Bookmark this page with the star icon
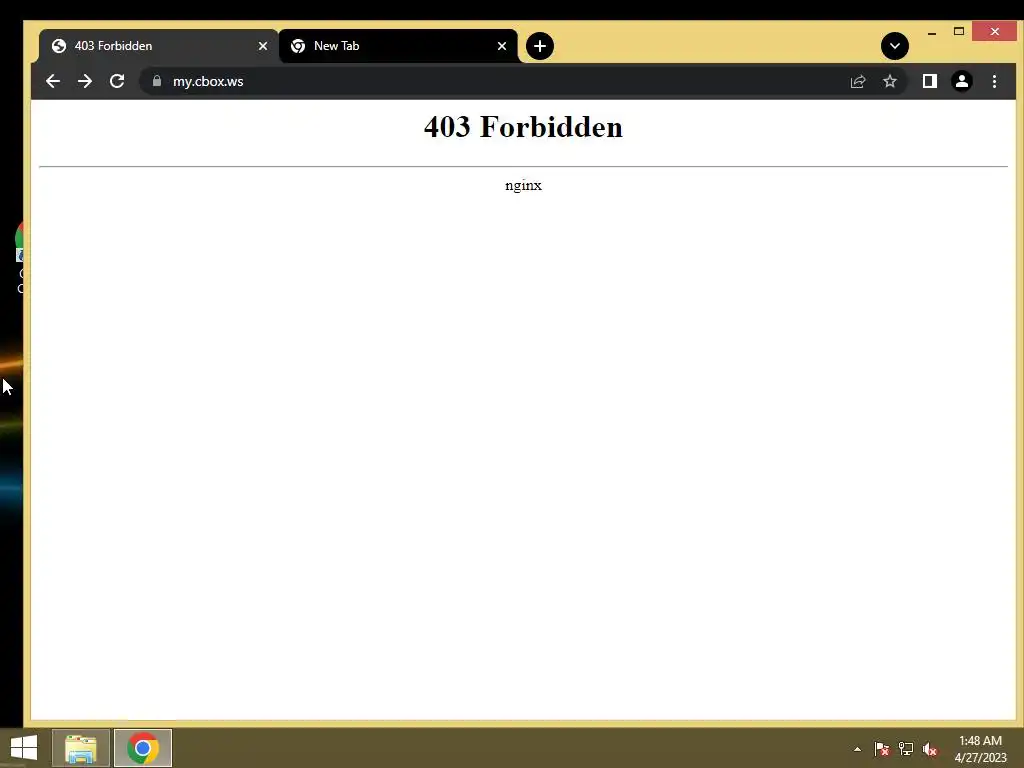The width and height of the screenshot is (1024, 768). pos(889,81)
